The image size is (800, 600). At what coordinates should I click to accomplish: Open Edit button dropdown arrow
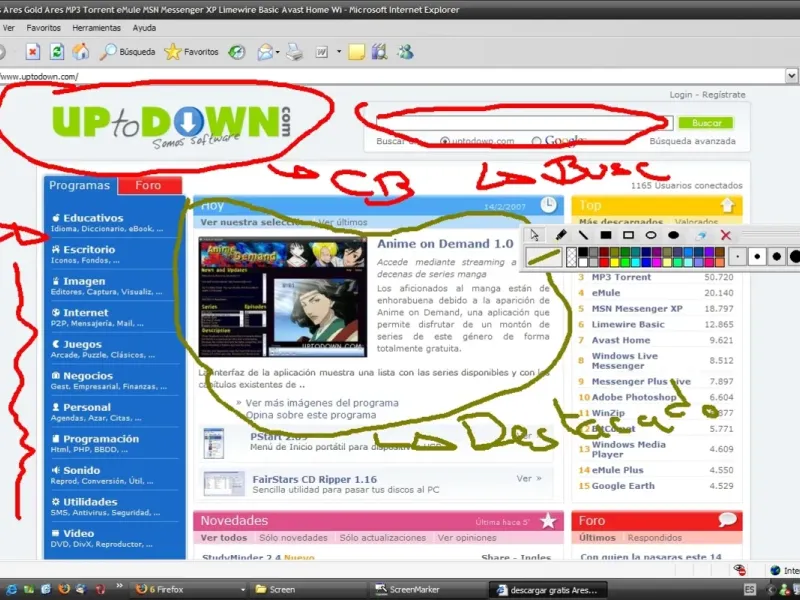[x=339, y=52]
